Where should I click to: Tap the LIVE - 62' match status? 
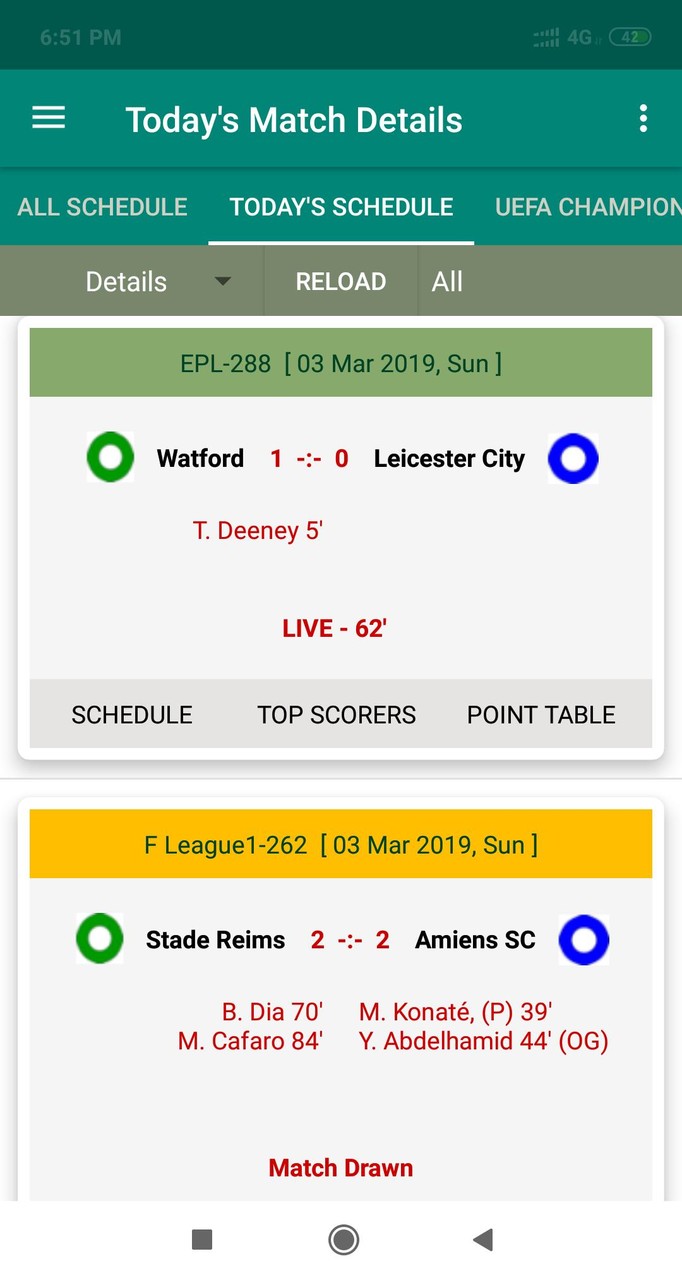pyautogui.click(x=334, y=627)
